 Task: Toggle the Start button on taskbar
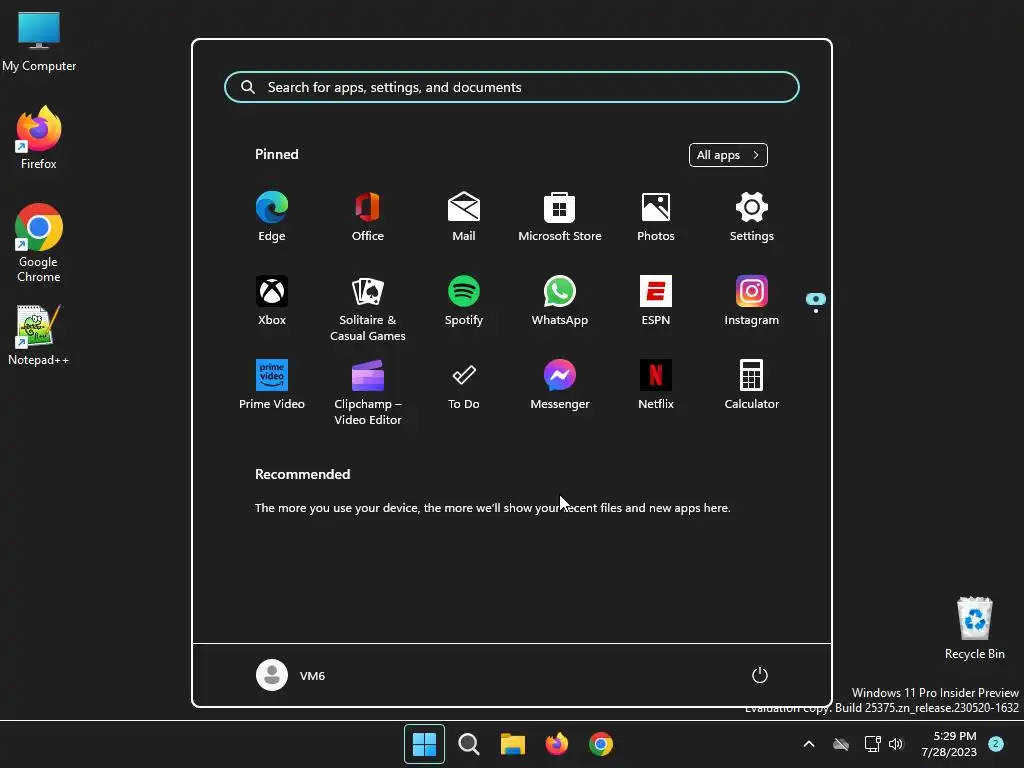pos(424,744)
